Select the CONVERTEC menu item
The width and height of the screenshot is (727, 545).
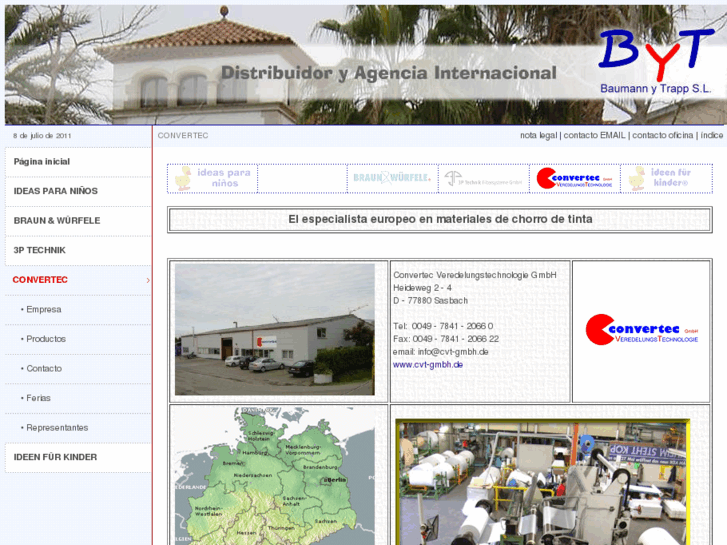click(40, 280)
